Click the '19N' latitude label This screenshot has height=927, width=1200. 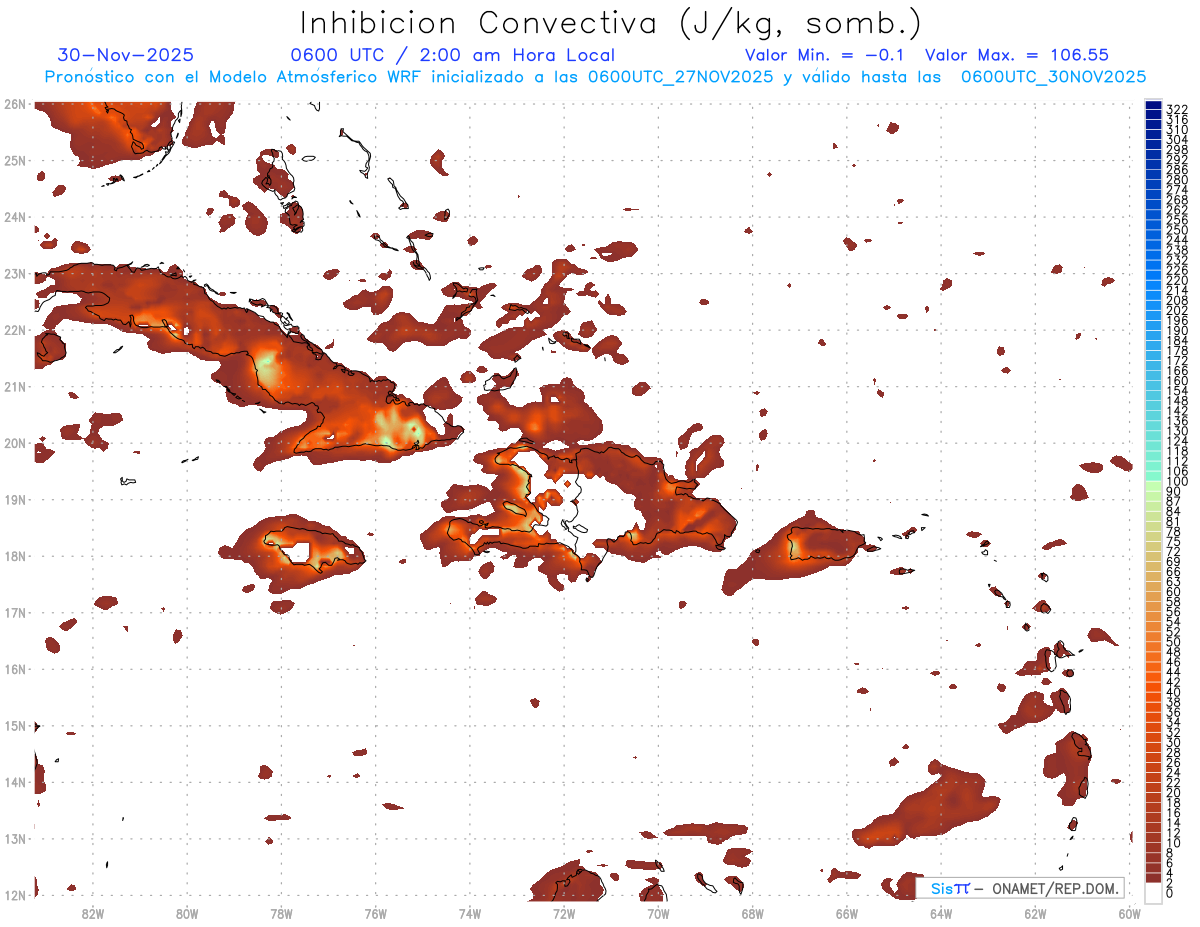[14, 499]
